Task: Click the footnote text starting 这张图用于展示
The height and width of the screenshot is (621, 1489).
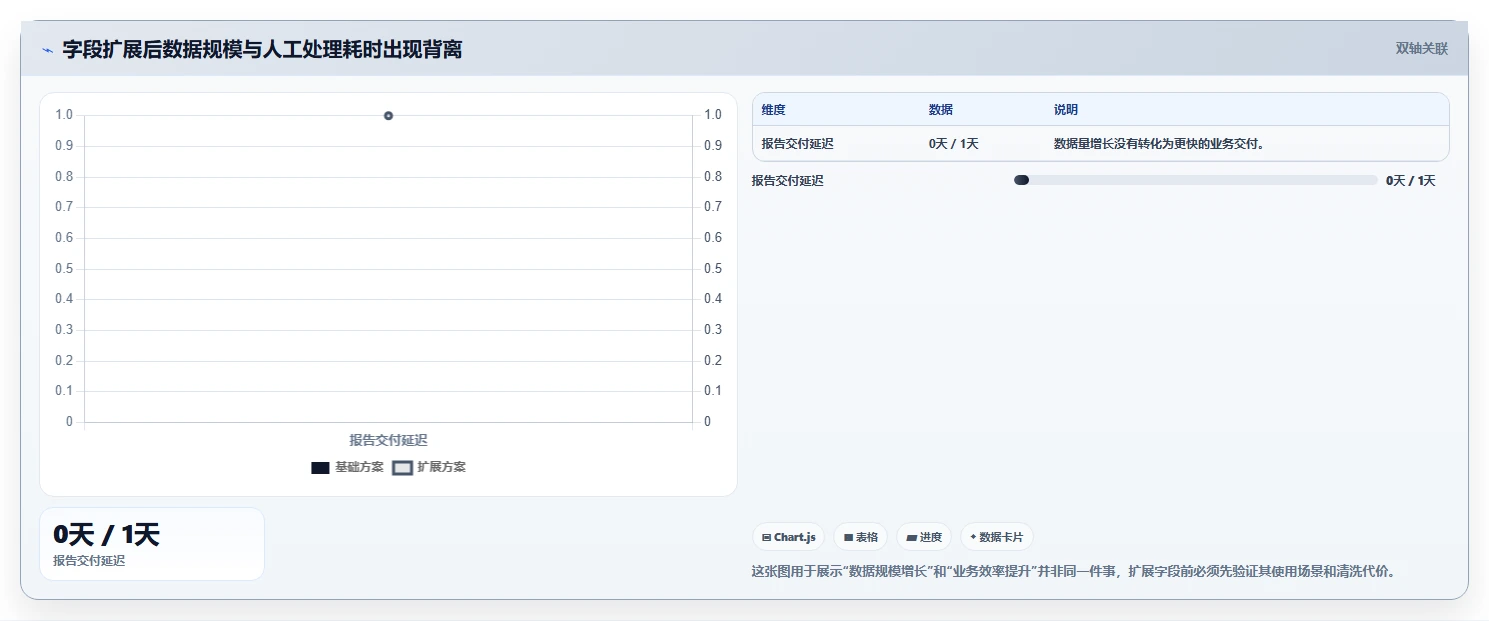Action: (1073, 572)
